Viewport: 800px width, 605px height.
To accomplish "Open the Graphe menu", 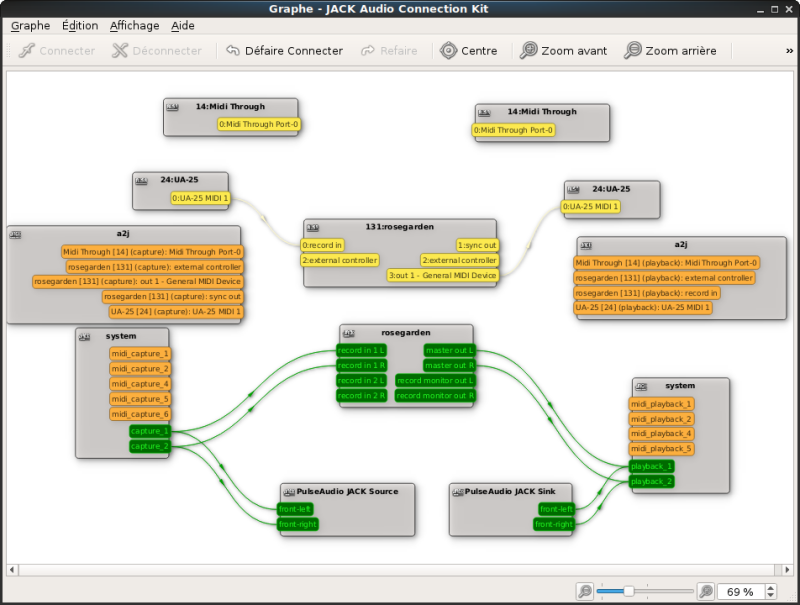I will click(x=31, y=26).
